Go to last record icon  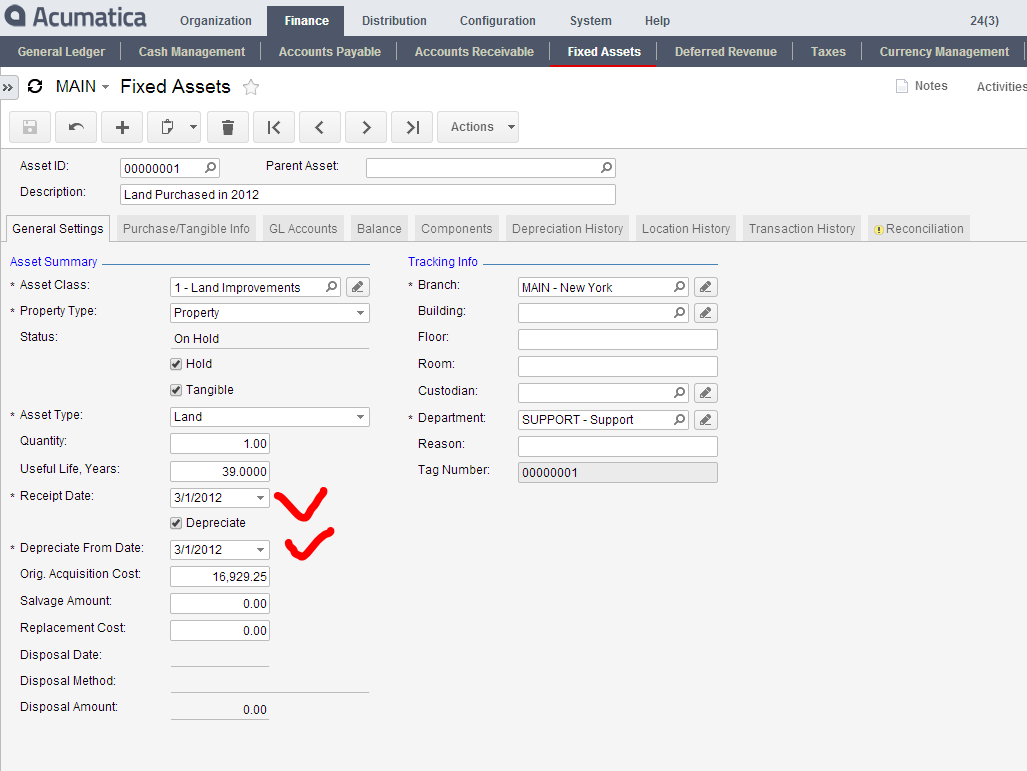(x=412, y=127)
